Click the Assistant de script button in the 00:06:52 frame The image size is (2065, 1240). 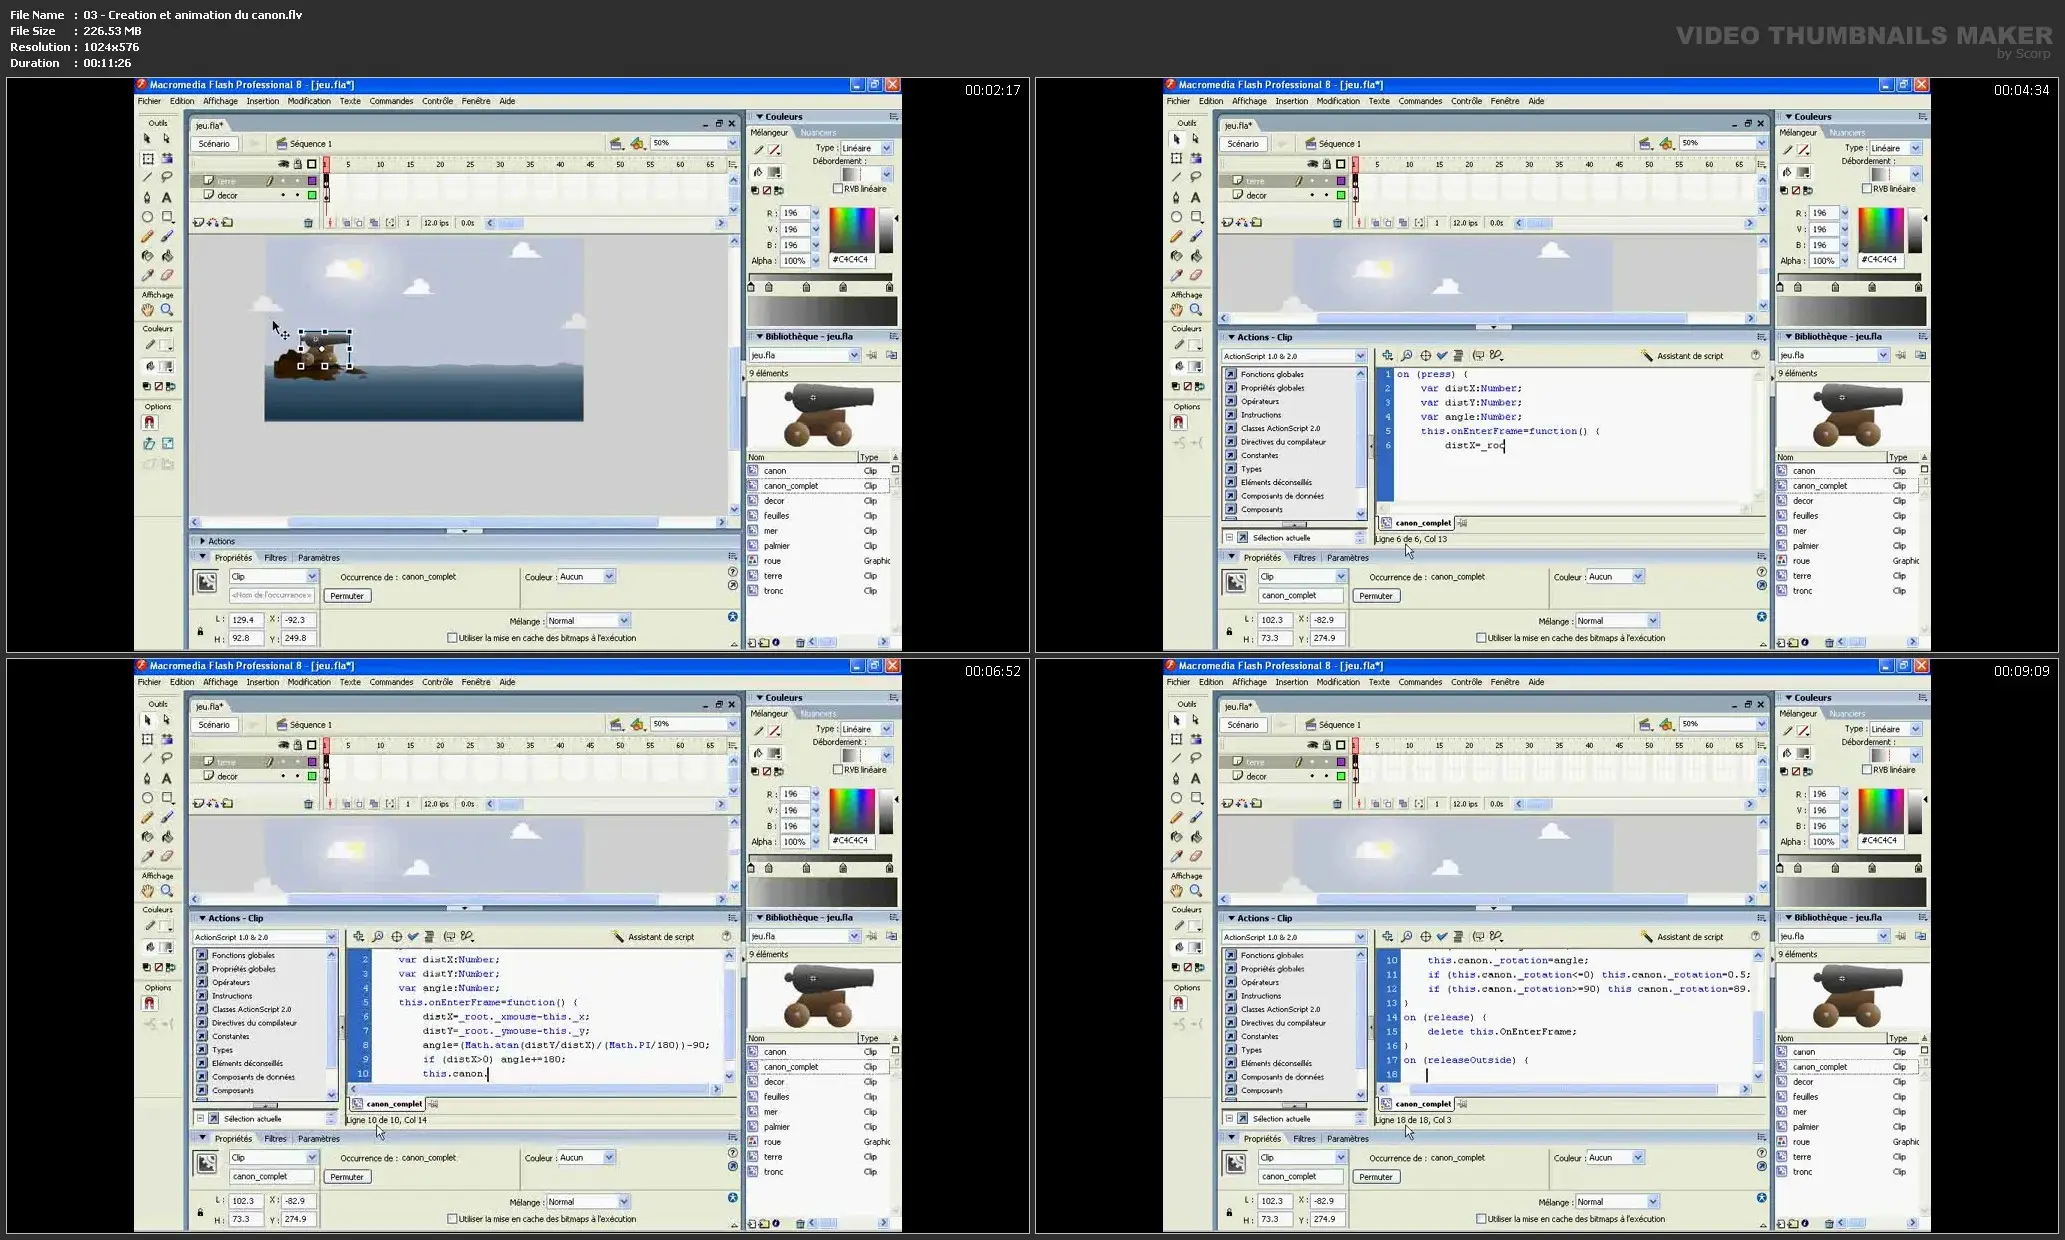tap(653, 937)
